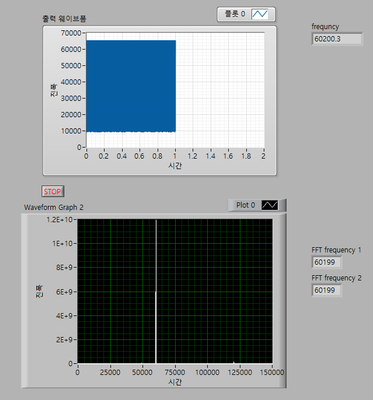Screen dimensions: 373x400
Task: Click the frequncy value field showing 60200.3
Action: (337, 39)
